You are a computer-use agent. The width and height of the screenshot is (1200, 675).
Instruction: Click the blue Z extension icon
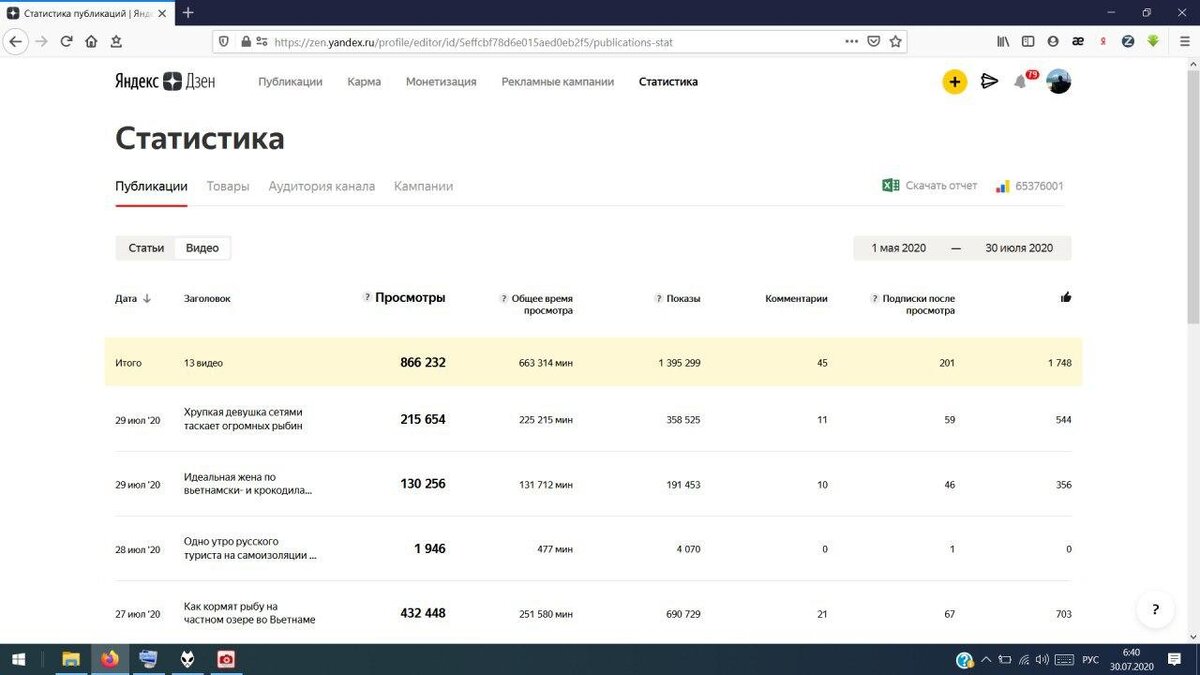(1128, 42)
